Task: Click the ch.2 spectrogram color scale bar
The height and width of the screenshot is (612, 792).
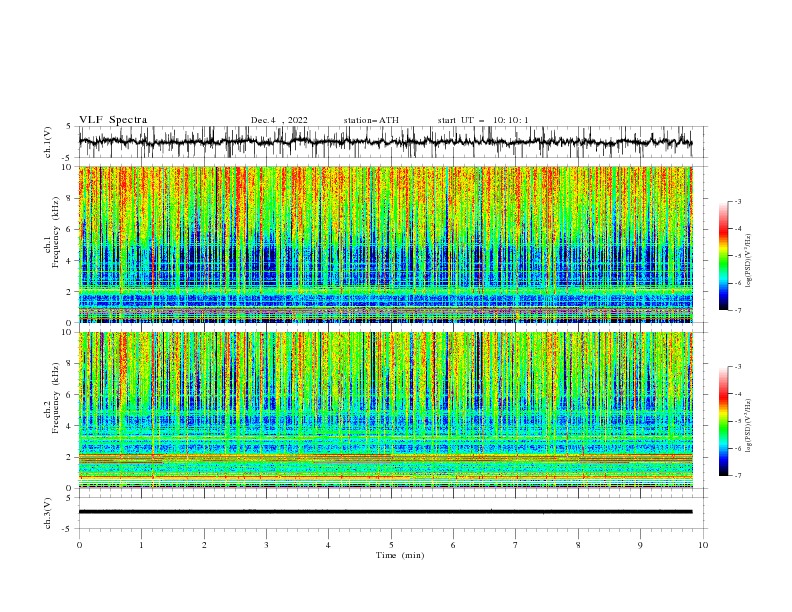Action: click(x=724, y=421)
